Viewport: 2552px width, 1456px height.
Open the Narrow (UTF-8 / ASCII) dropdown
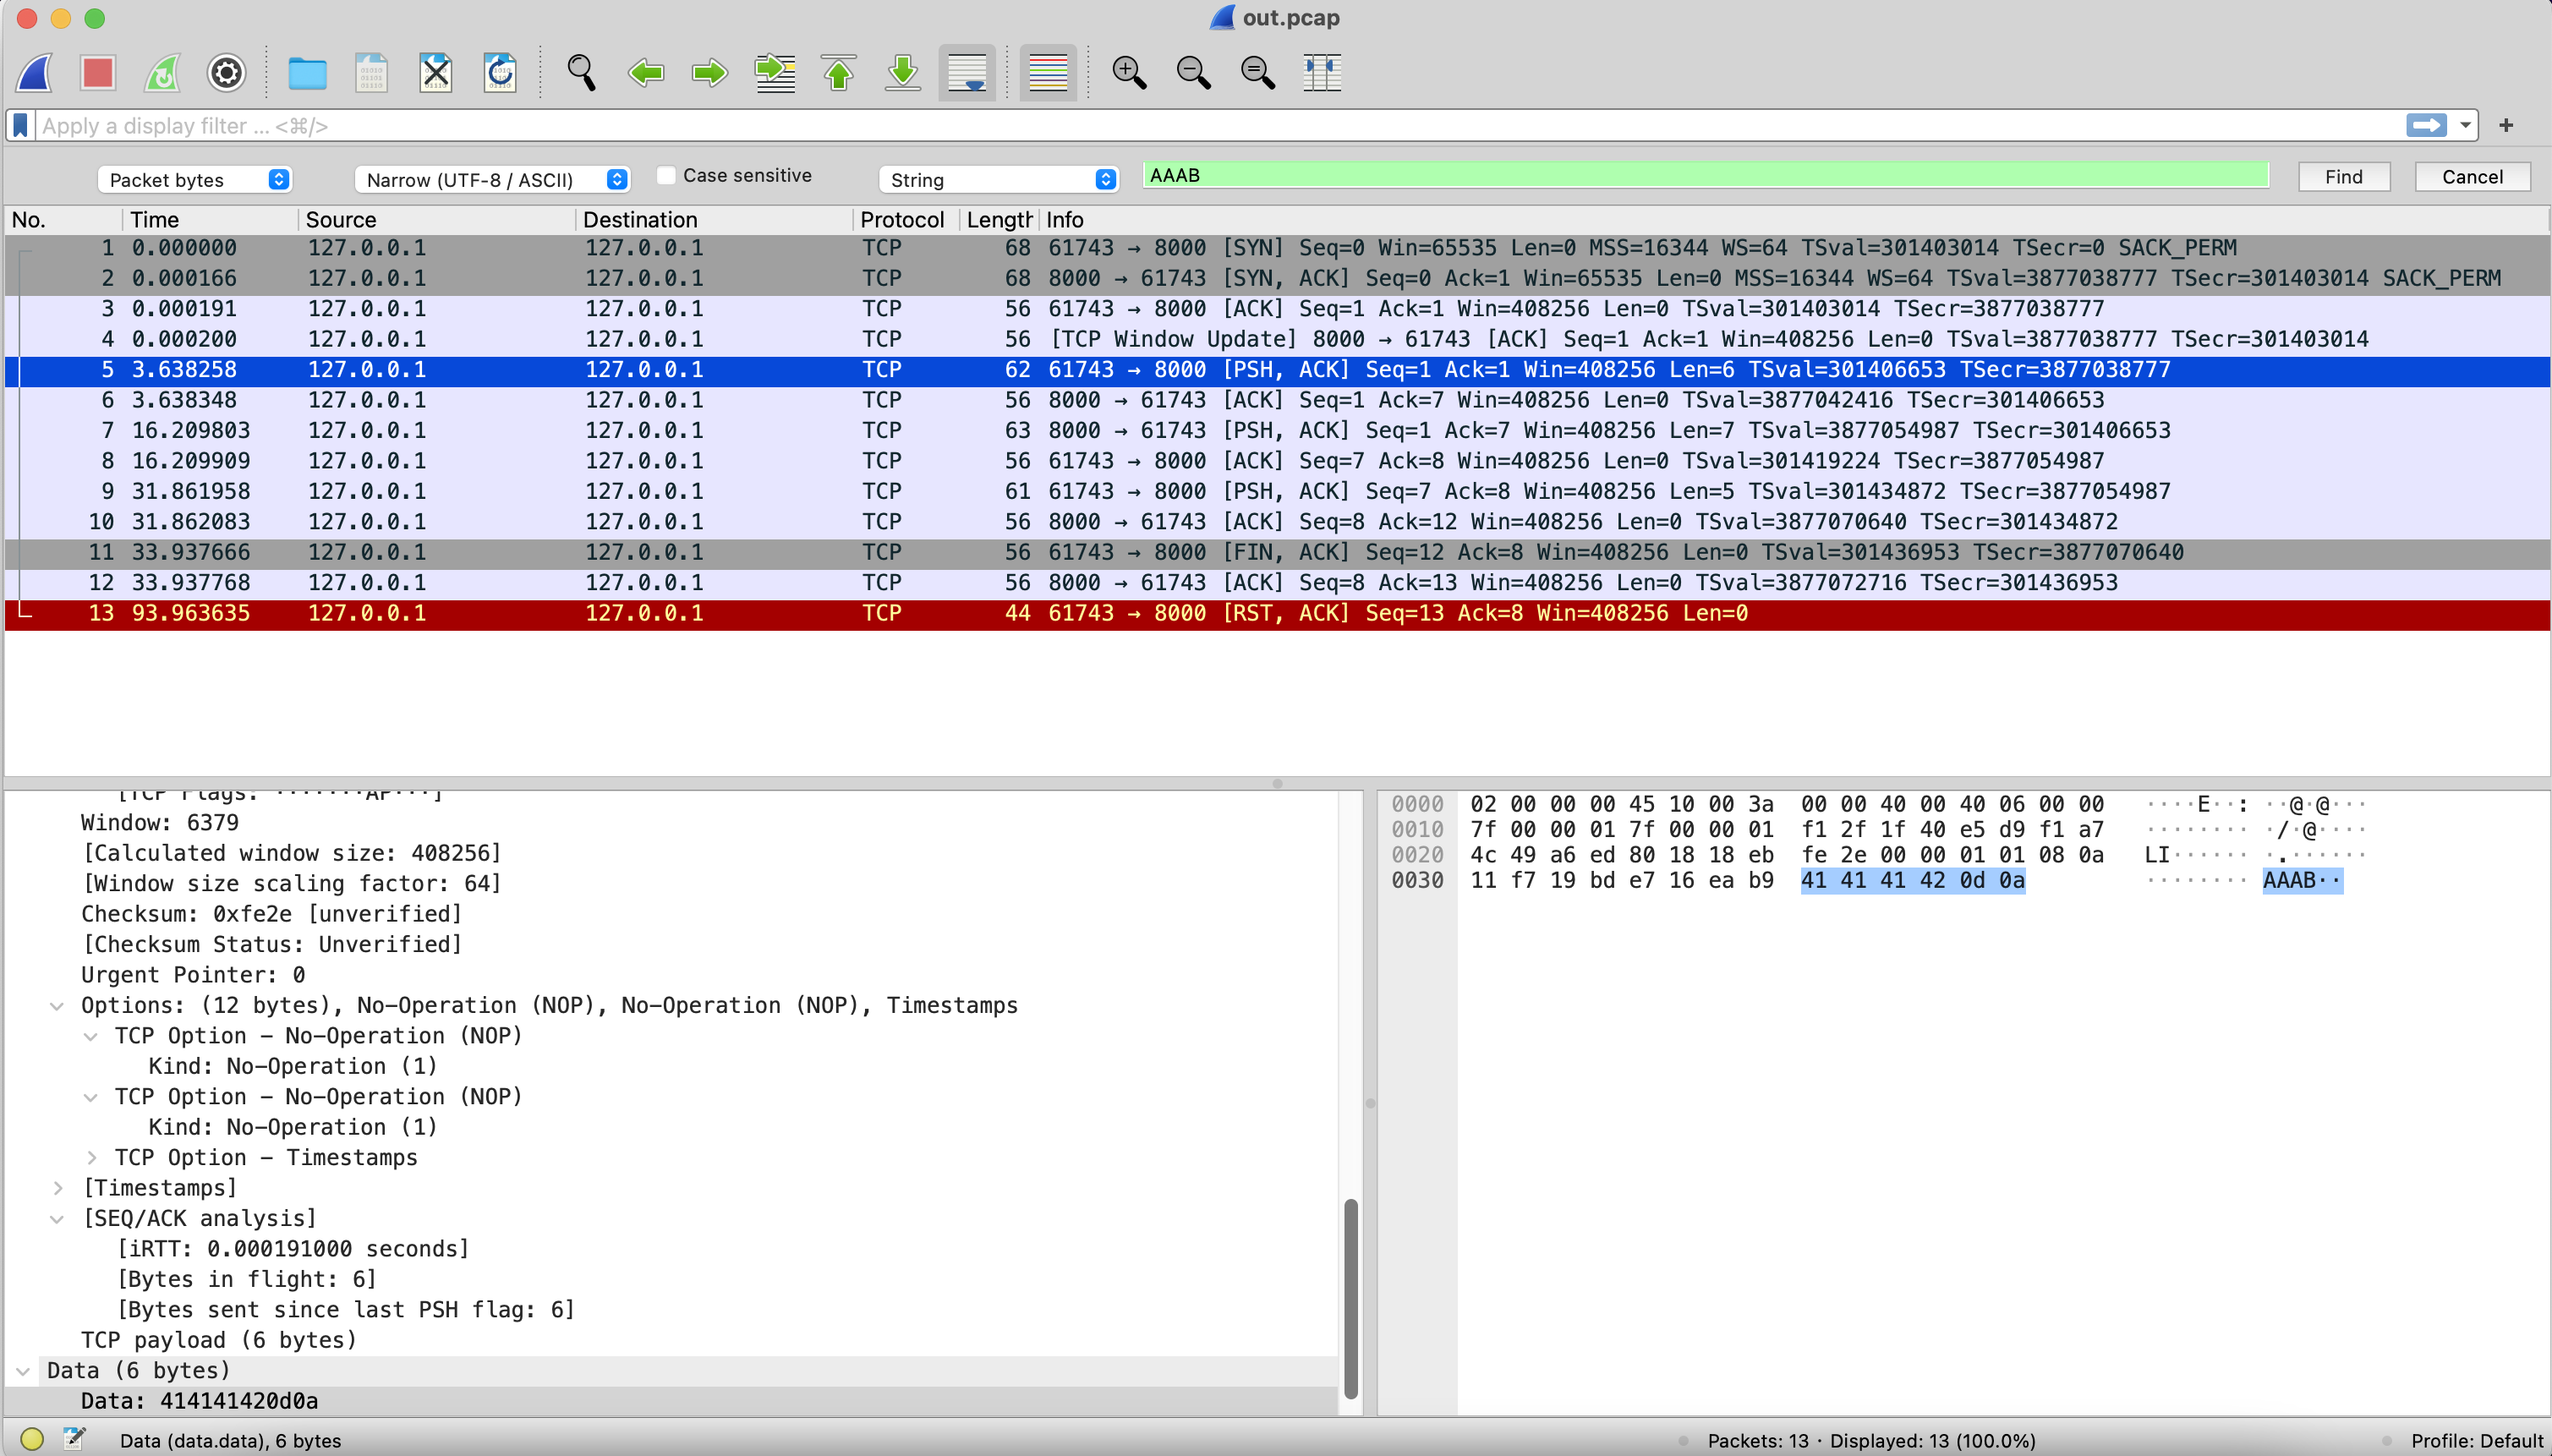pos(492,179)
